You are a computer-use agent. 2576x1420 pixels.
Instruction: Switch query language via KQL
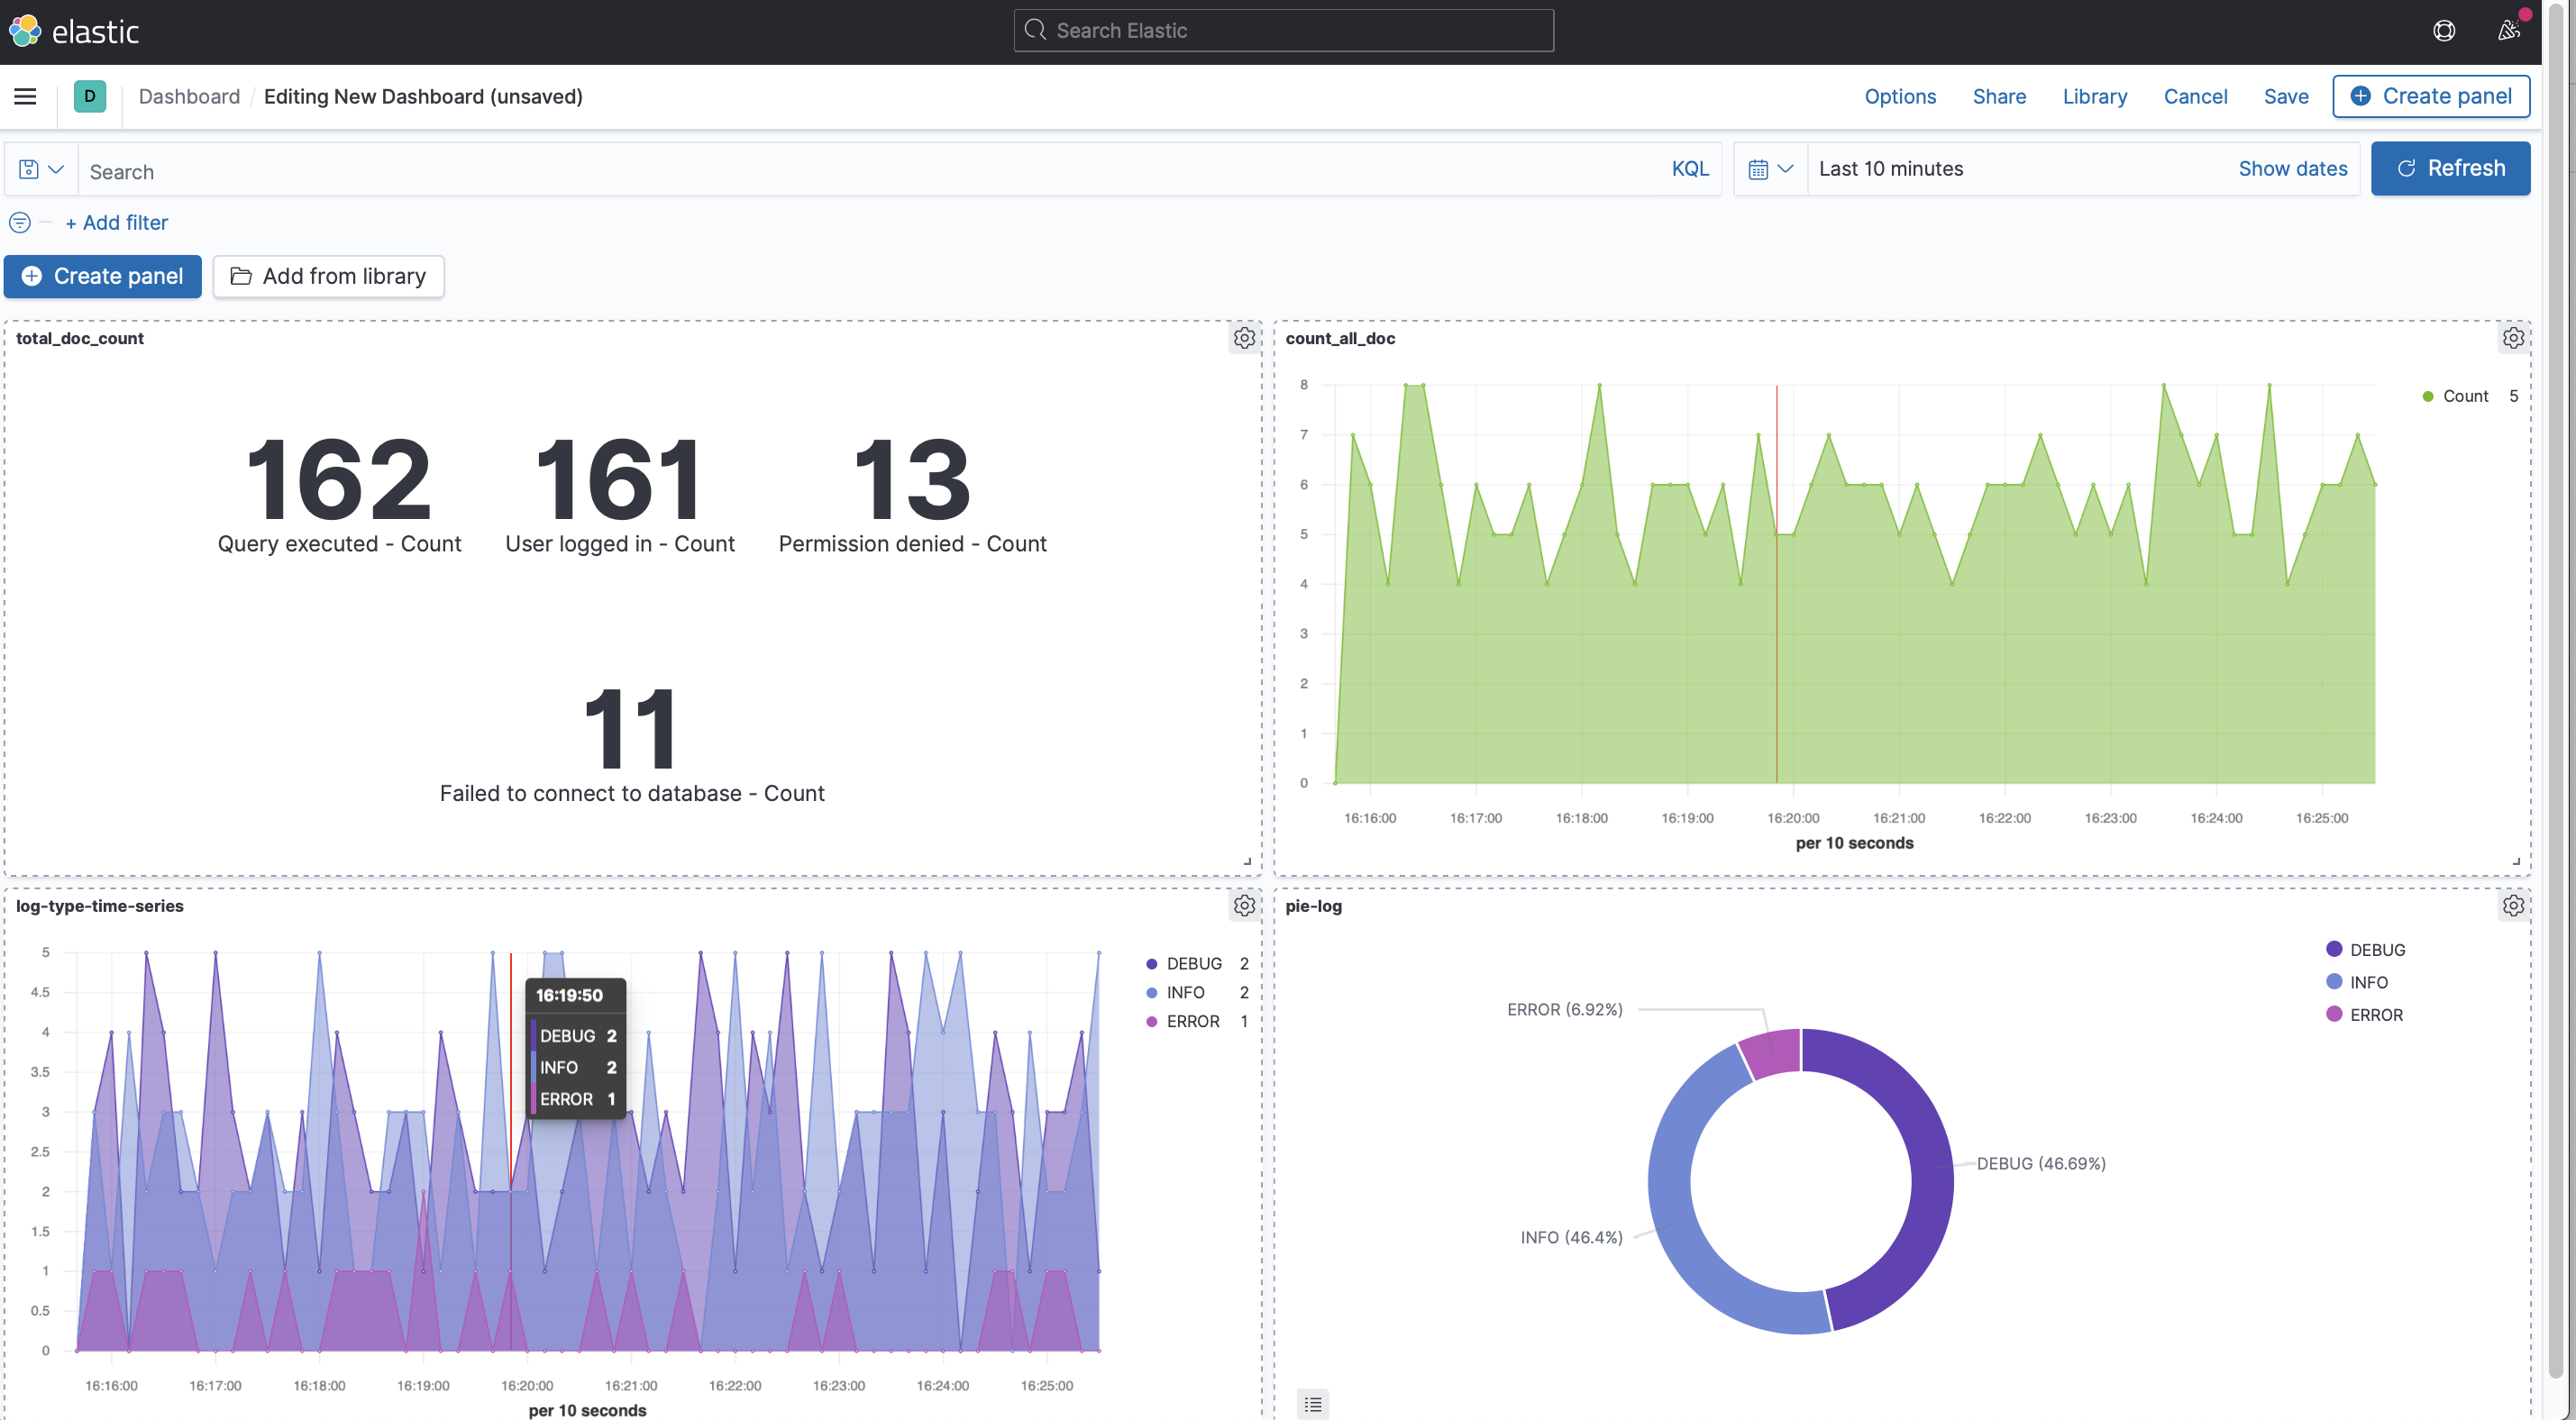tap(1689, 169)
